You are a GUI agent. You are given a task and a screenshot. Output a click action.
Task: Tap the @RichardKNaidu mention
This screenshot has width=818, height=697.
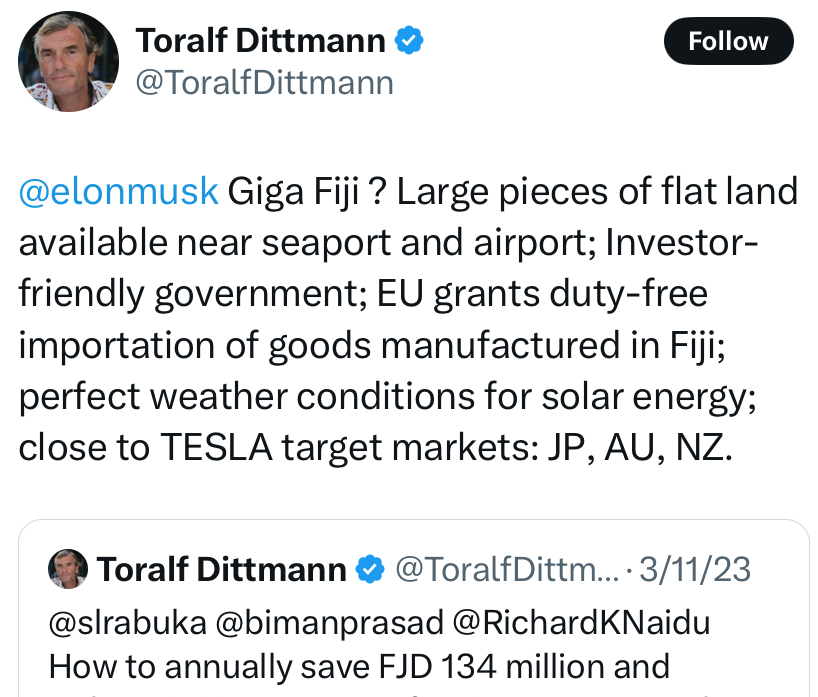(581, 621)
